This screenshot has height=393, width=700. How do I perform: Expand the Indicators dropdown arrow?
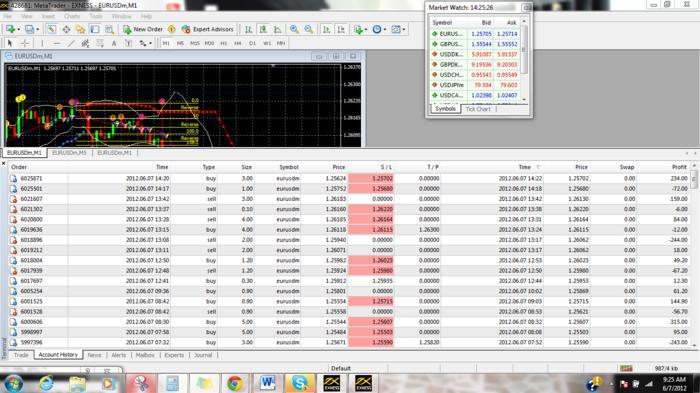pyautogui.click(x=366, y=29)
